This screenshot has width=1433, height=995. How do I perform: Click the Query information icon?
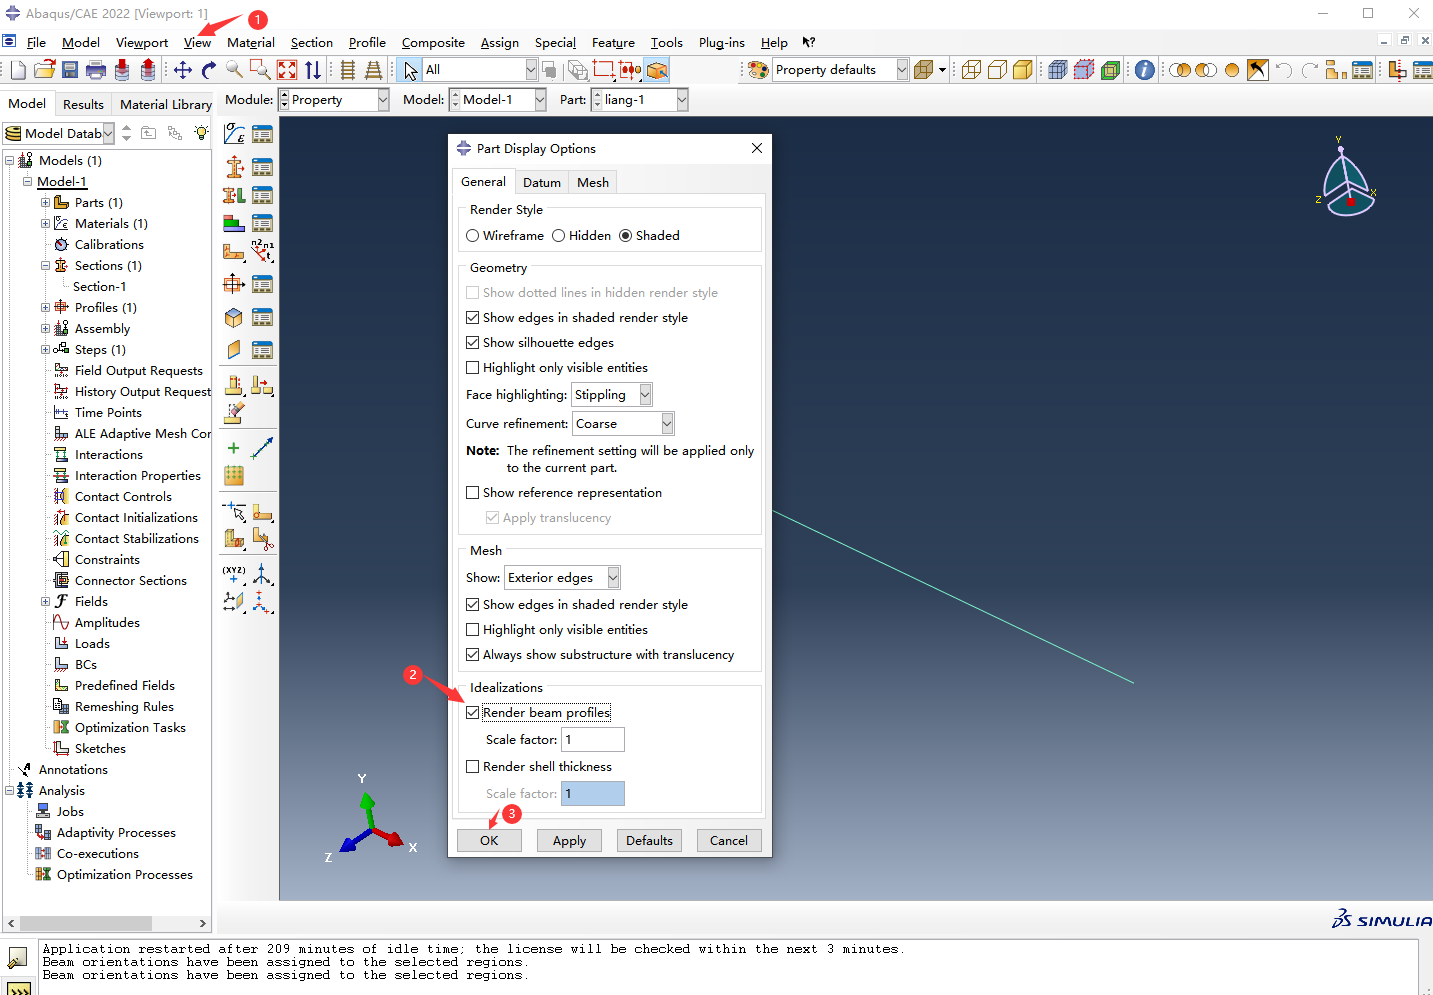coord(1145,70)
